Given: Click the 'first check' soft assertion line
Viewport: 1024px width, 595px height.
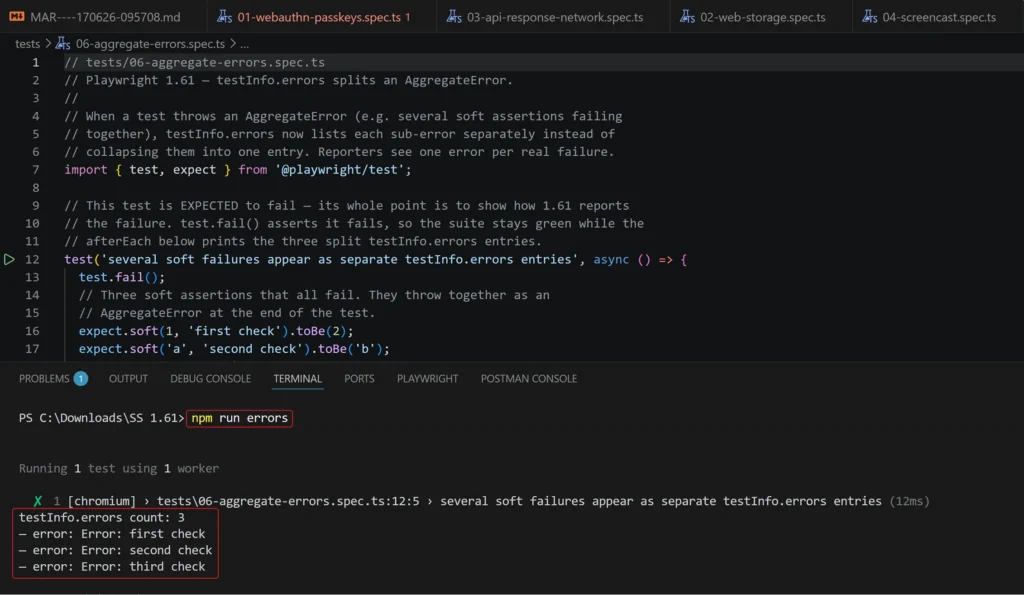Looking at the screenshot, I should [216, 331].
